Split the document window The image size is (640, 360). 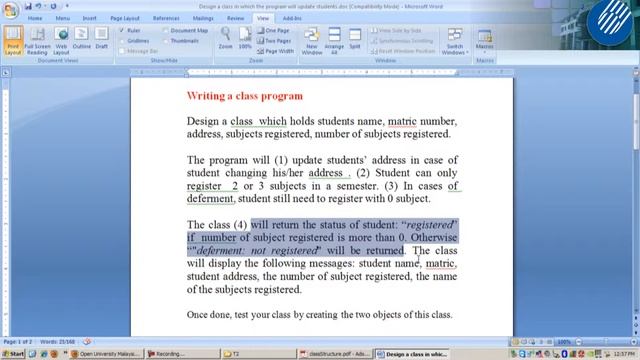[355, 38]
